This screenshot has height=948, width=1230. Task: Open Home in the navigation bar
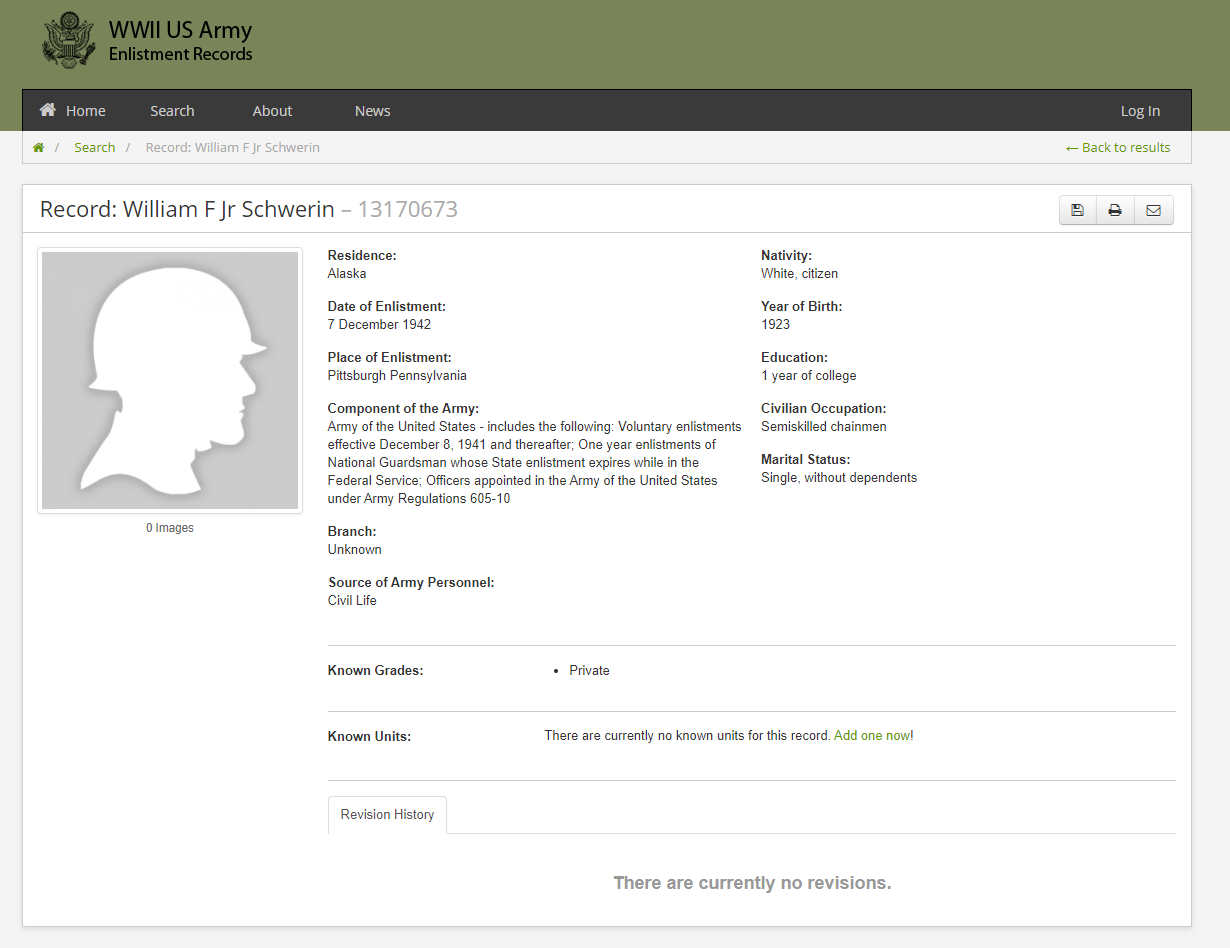coord(73,111)
